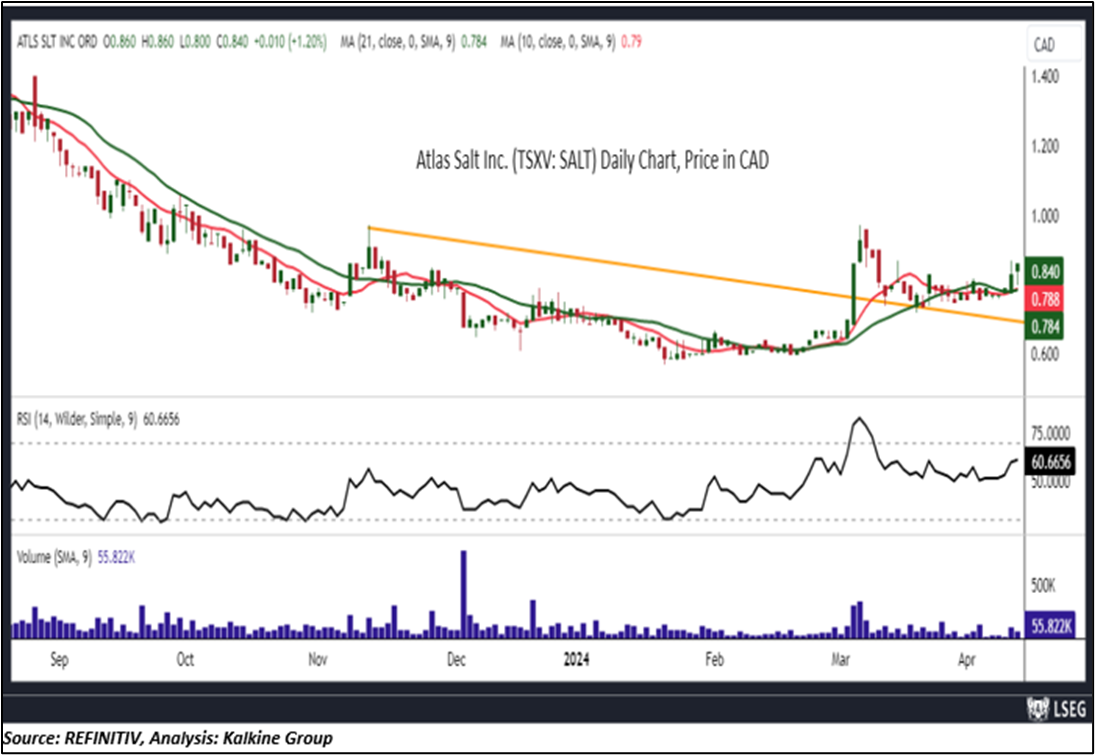
Task: Click the Nov label on time axis
Action: tap(318, 659)
